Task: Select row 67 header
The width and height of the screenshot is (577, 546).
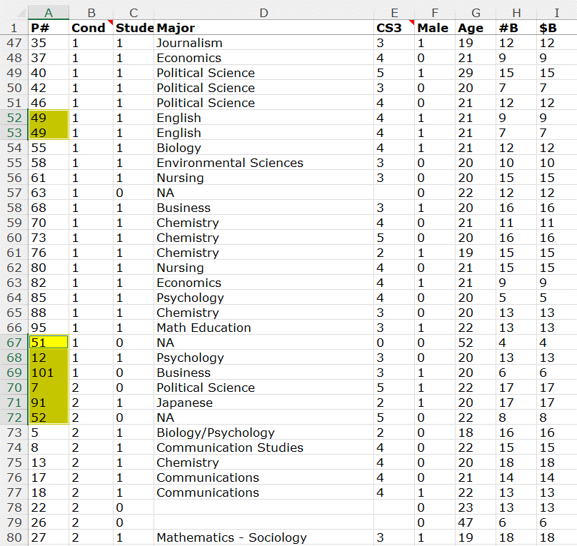Action: tap(14, 343)
